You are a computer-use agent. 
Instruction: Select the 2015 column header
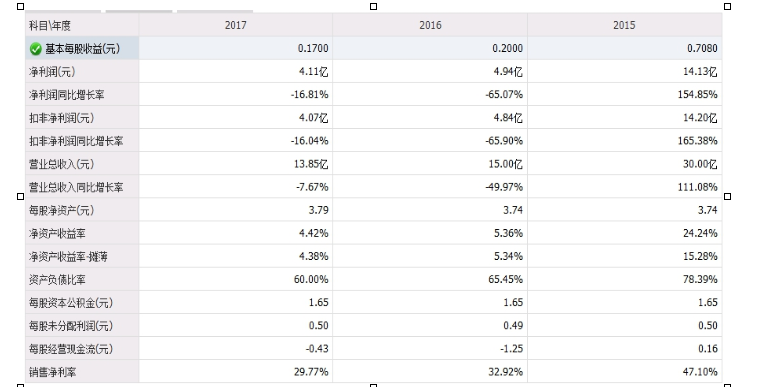click(624, 25)
